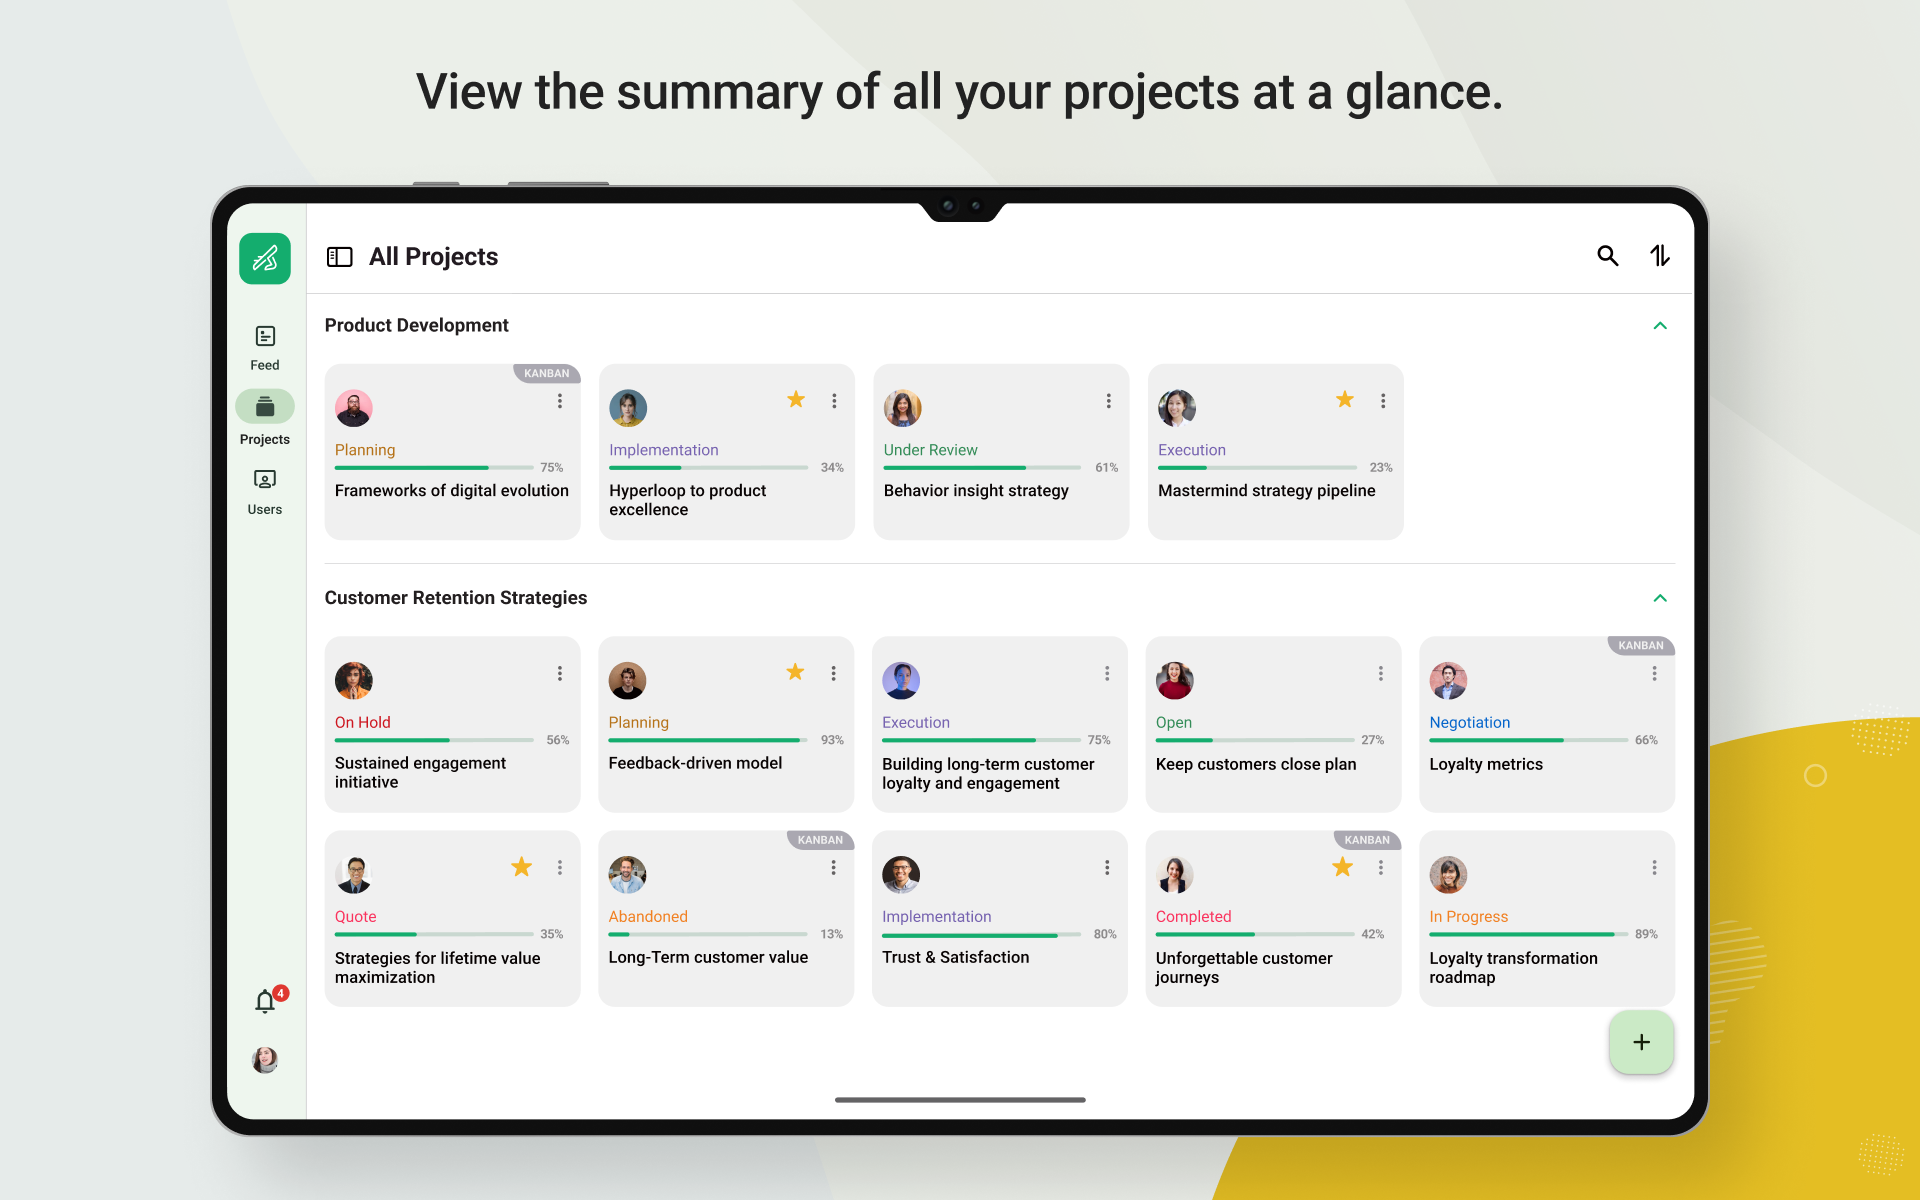Add new project with plus button
1920x1200 pixels.
(1641, 1042)
